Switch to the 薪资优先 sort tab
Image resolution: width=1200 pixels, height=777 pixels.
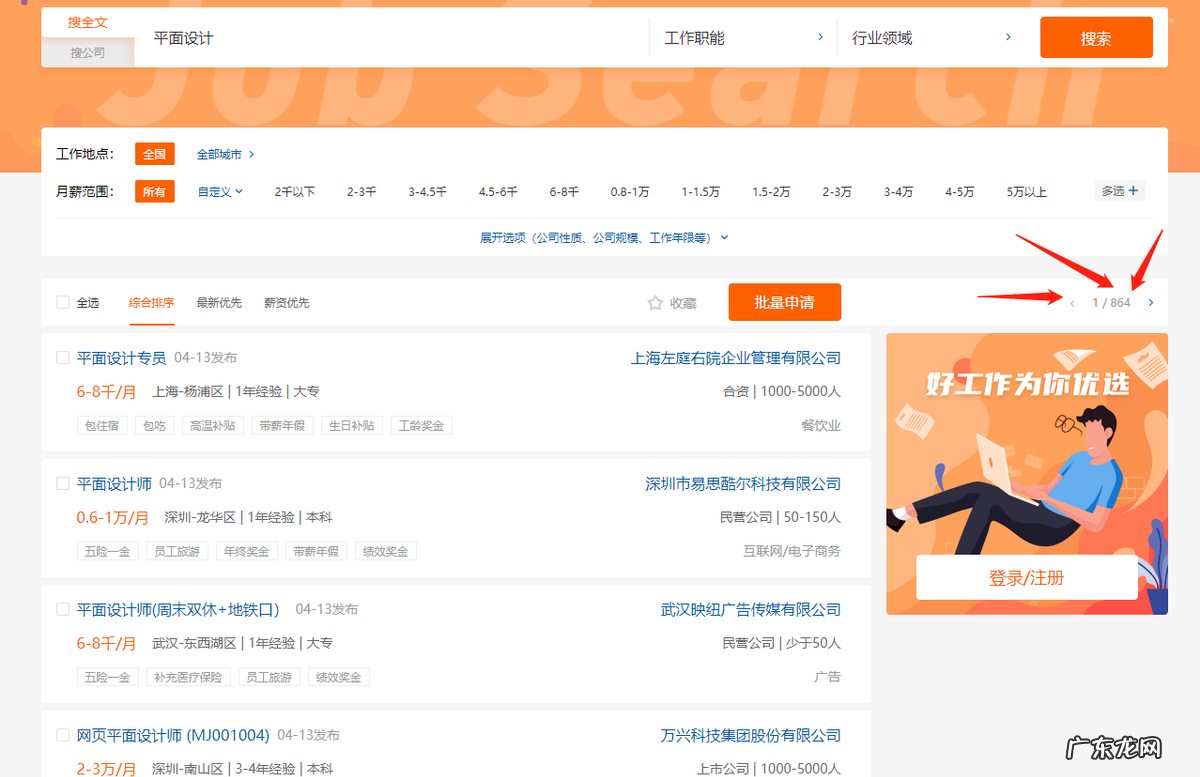(x=285, y=302)
